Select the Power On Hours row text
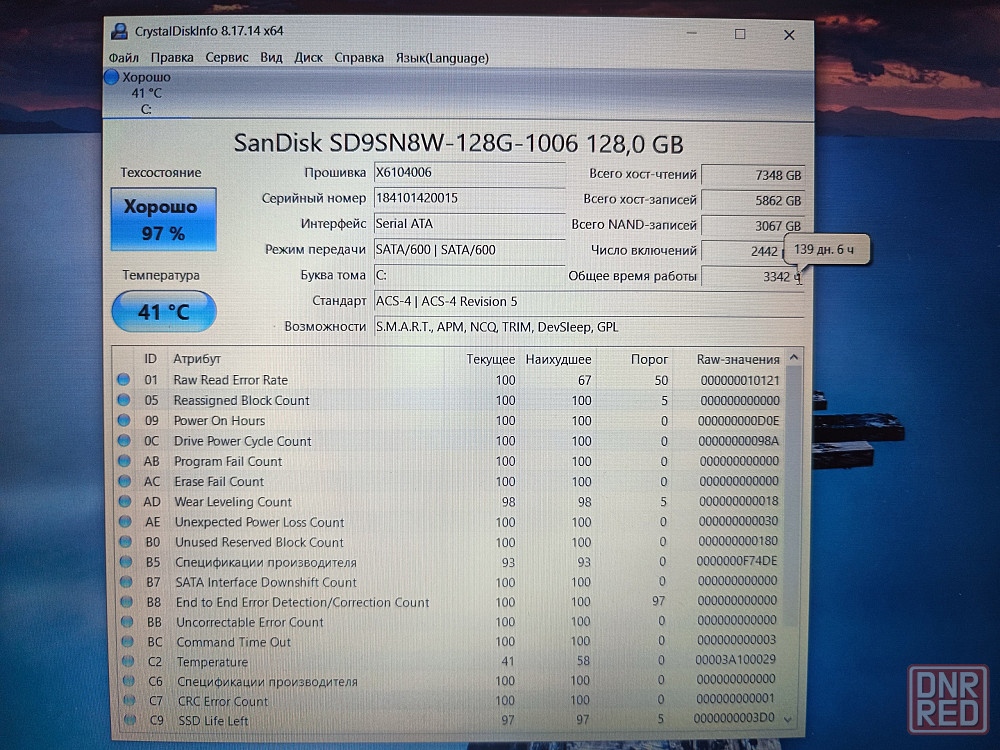The image size is (1000, 750). point(219,421)
